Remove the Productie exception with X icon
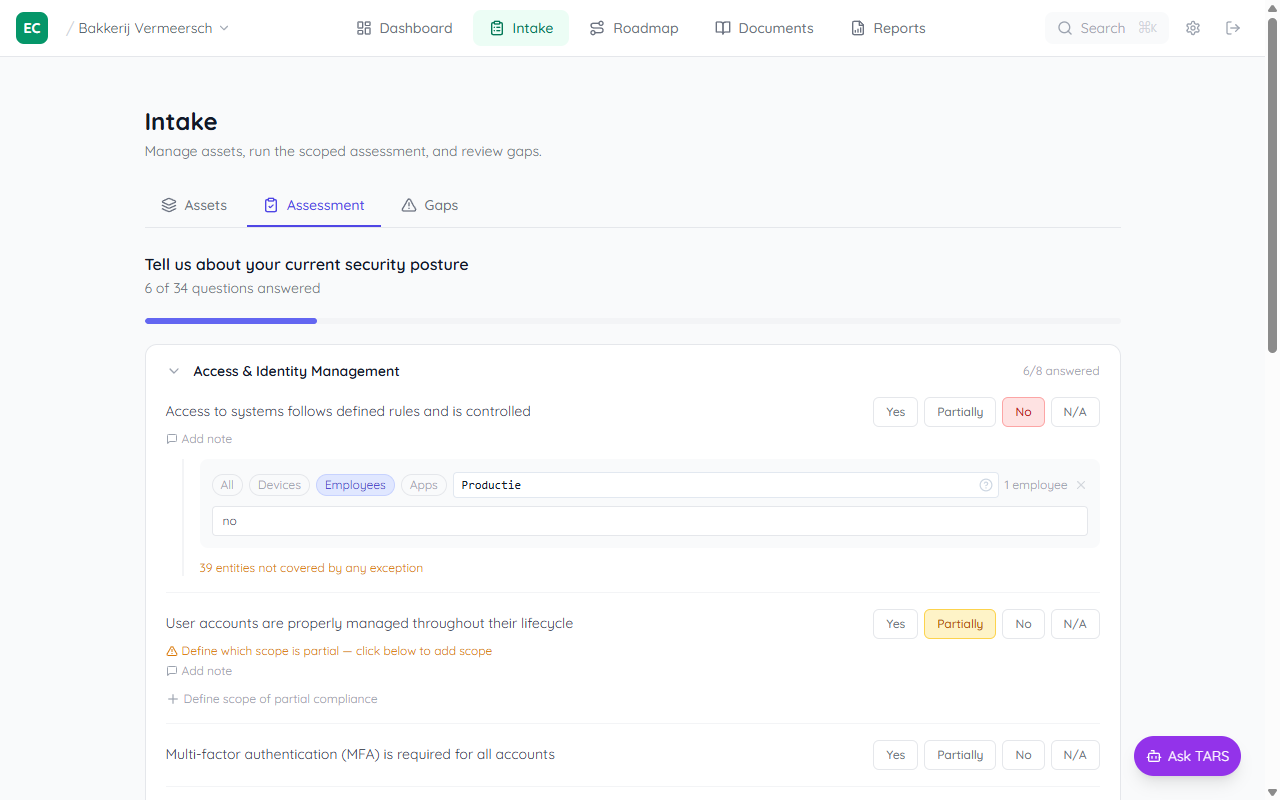Screen dimensions: 1280x800 click(x=1081, y=485)
